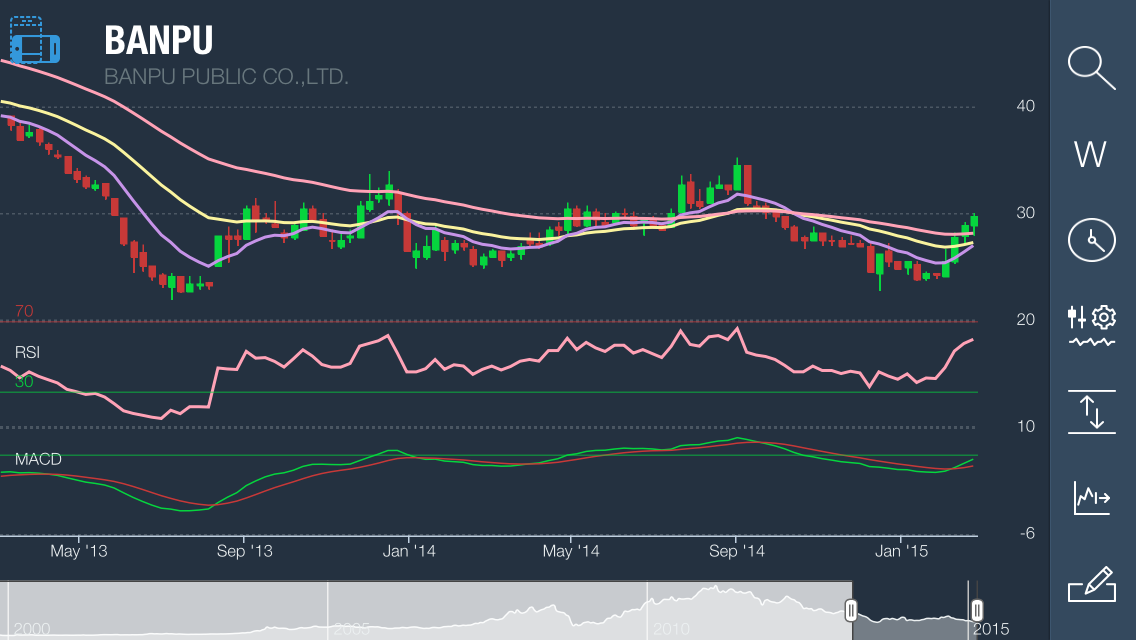Tap the chart compare arrow icon
The height and width of the screenshot is (640, 1136).
[x=1091, y=498]
